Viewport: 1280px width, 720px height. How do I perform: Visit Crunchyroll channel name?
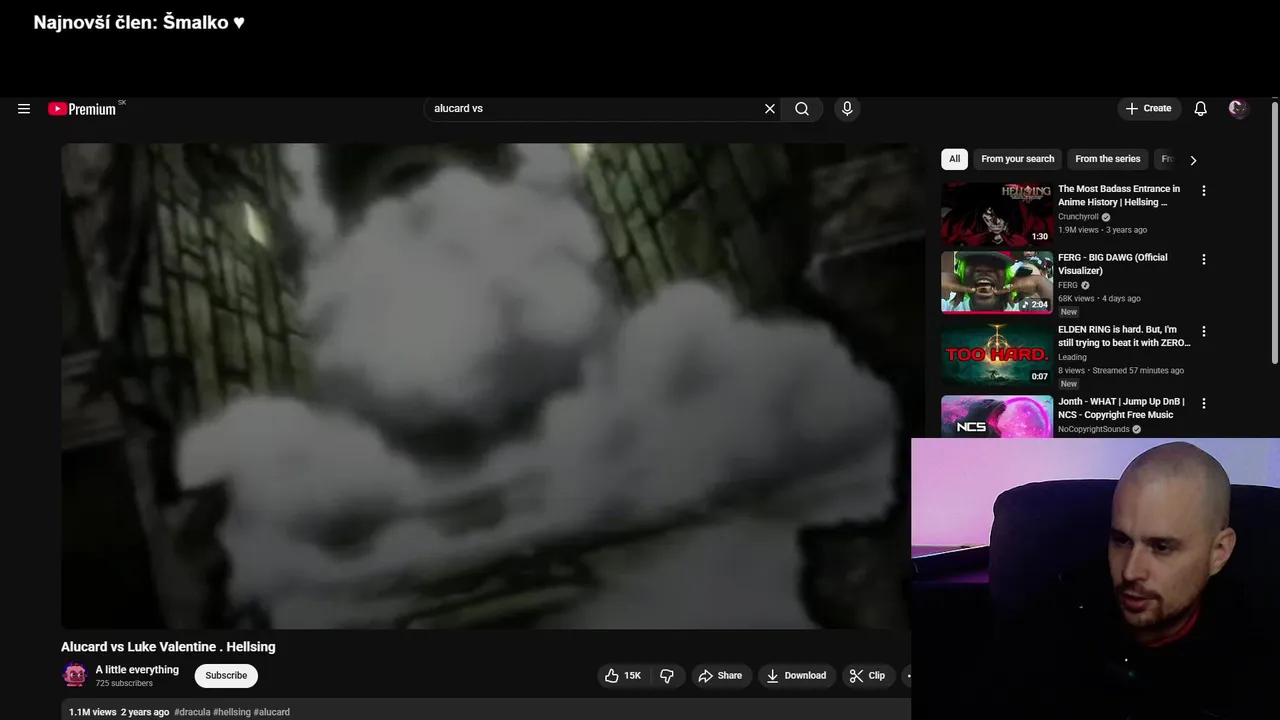point(1078,217)
